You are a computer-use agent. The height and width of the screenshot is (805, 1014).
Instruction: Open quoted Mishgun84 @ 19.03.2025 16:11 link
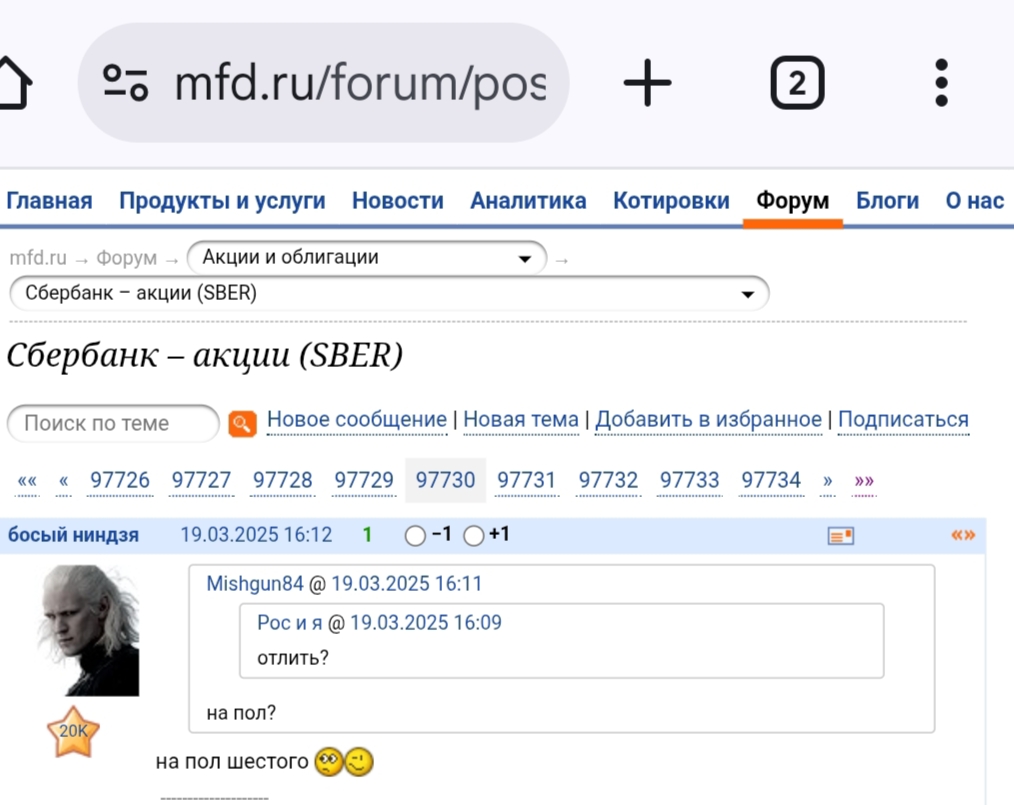(344, 584)
